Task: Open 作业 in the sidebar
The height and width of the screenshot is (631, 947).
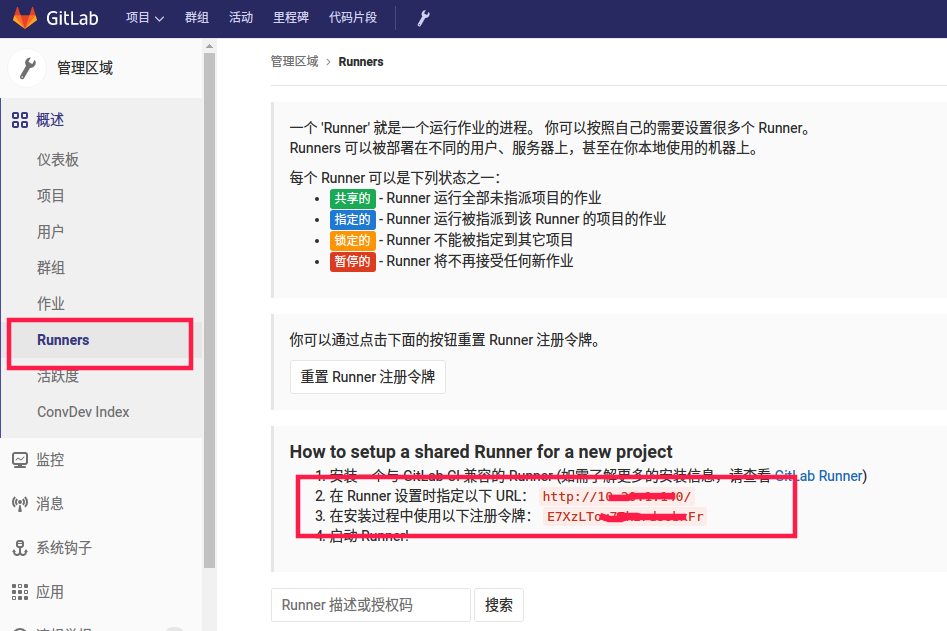Action: 51,303
